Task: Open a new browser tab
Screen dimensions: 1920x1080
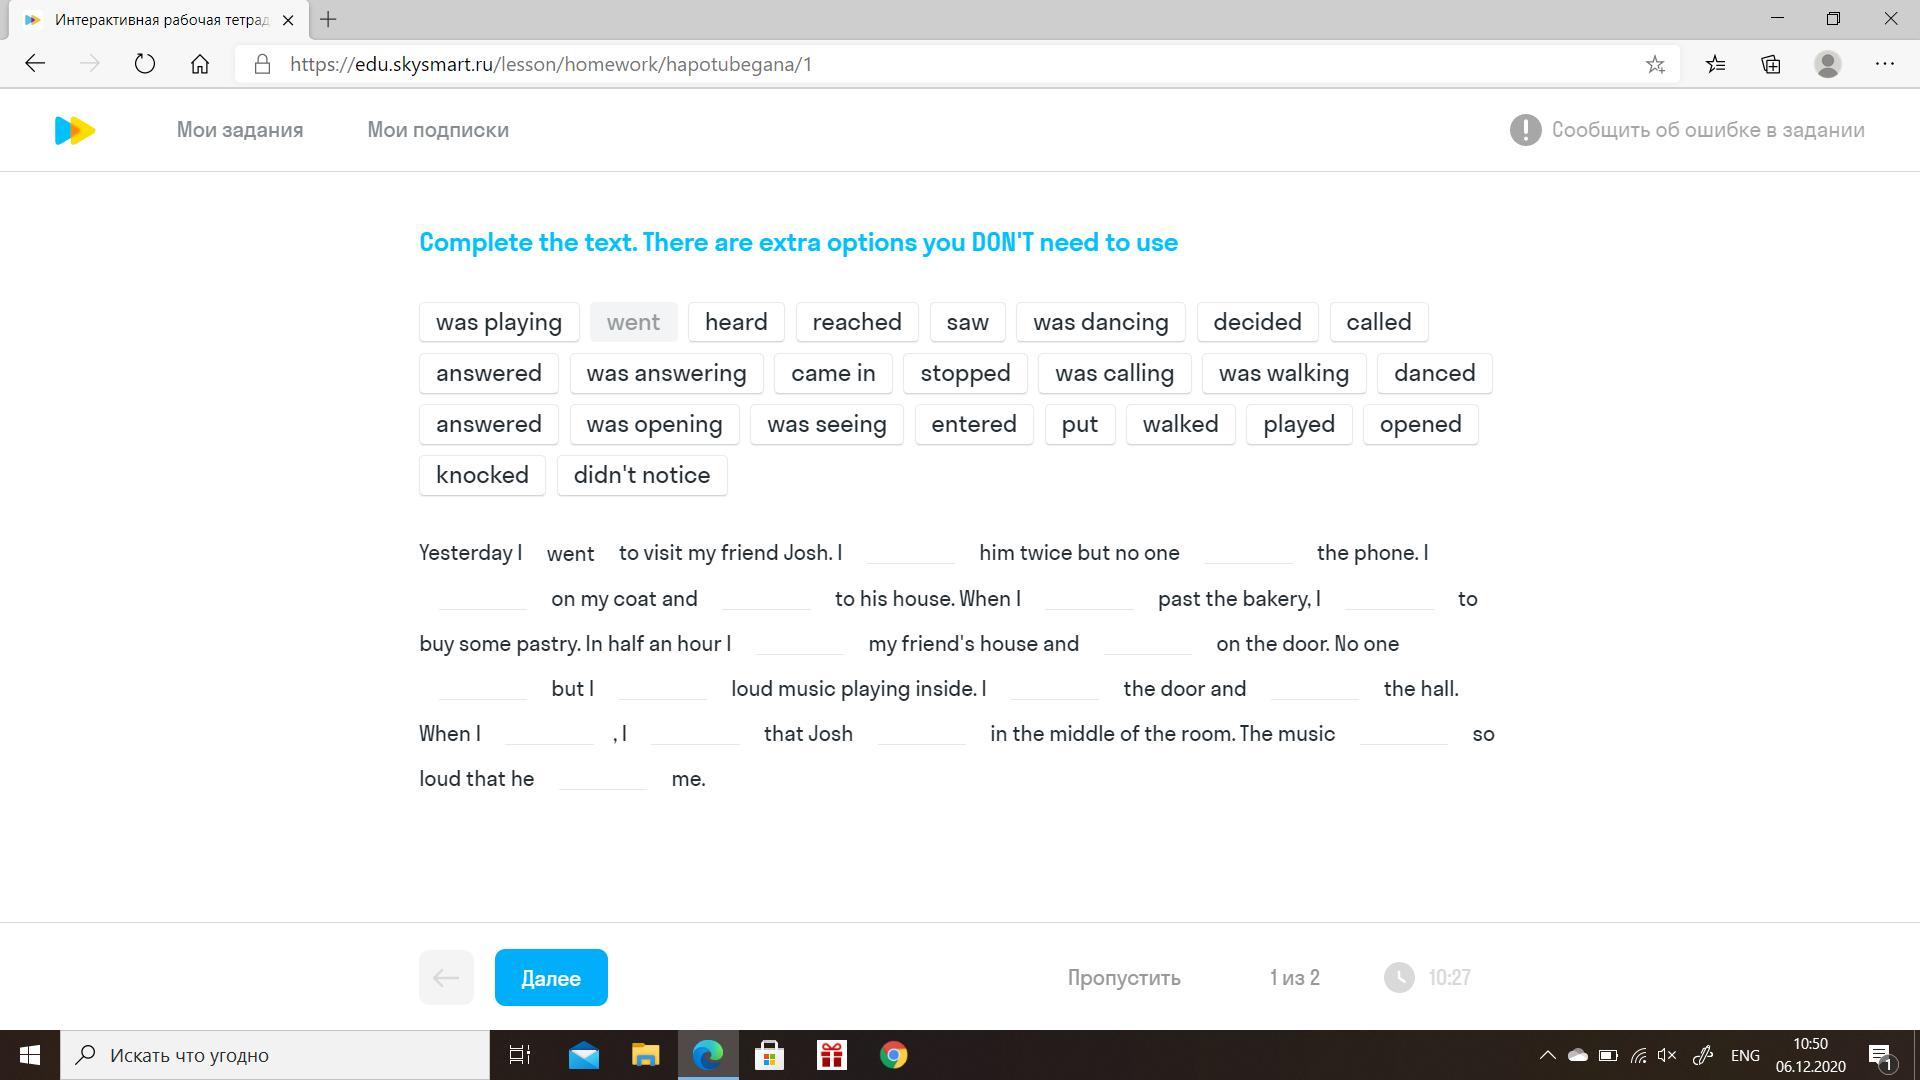Action: click(328, 19)
